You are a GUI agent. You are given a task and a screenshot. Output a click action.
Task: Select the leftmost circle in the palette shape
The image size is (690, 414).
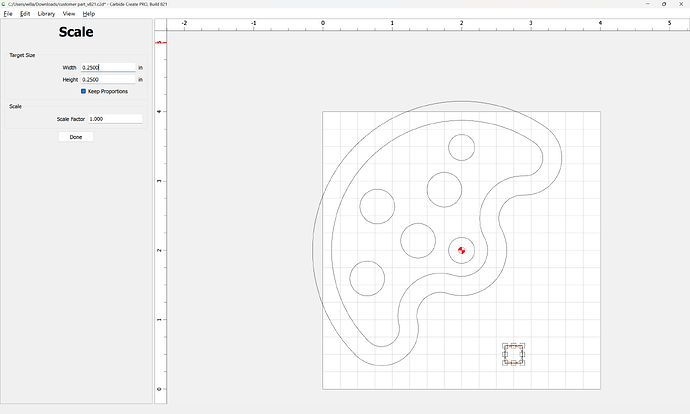point(375,205)
